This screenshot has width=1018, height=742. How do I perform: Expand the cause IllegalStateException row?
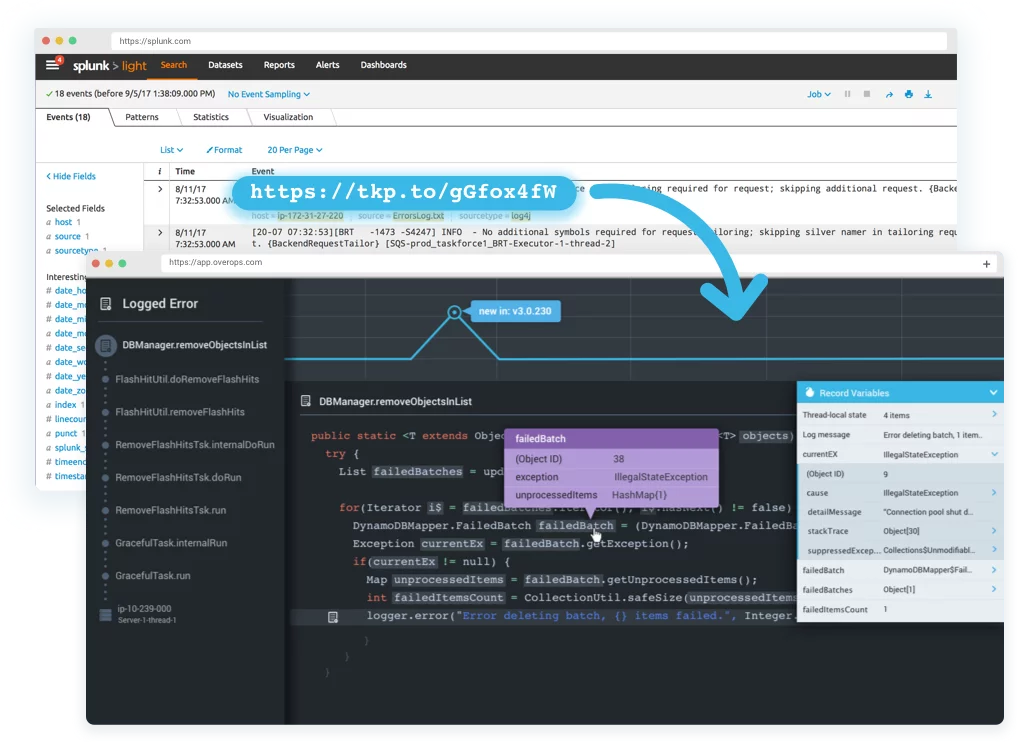click(994, 493)
